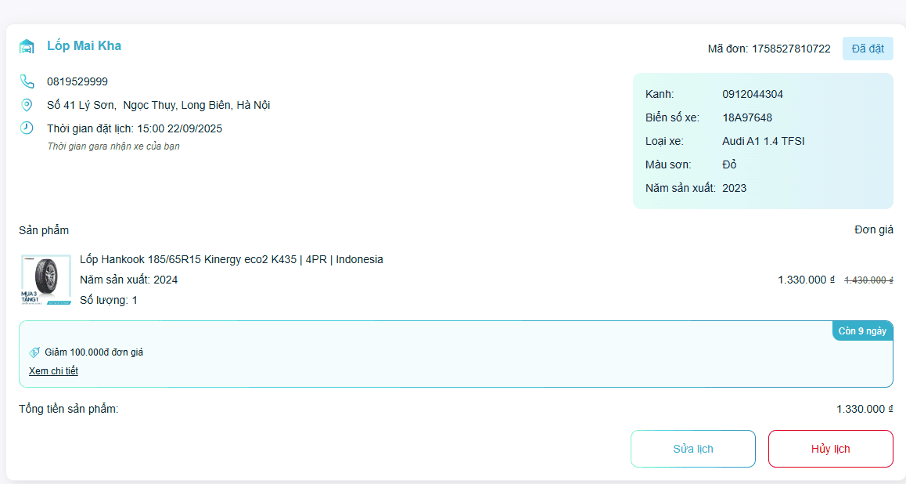
Task: Click the Sửa lịch button
Action: point(693,449)
